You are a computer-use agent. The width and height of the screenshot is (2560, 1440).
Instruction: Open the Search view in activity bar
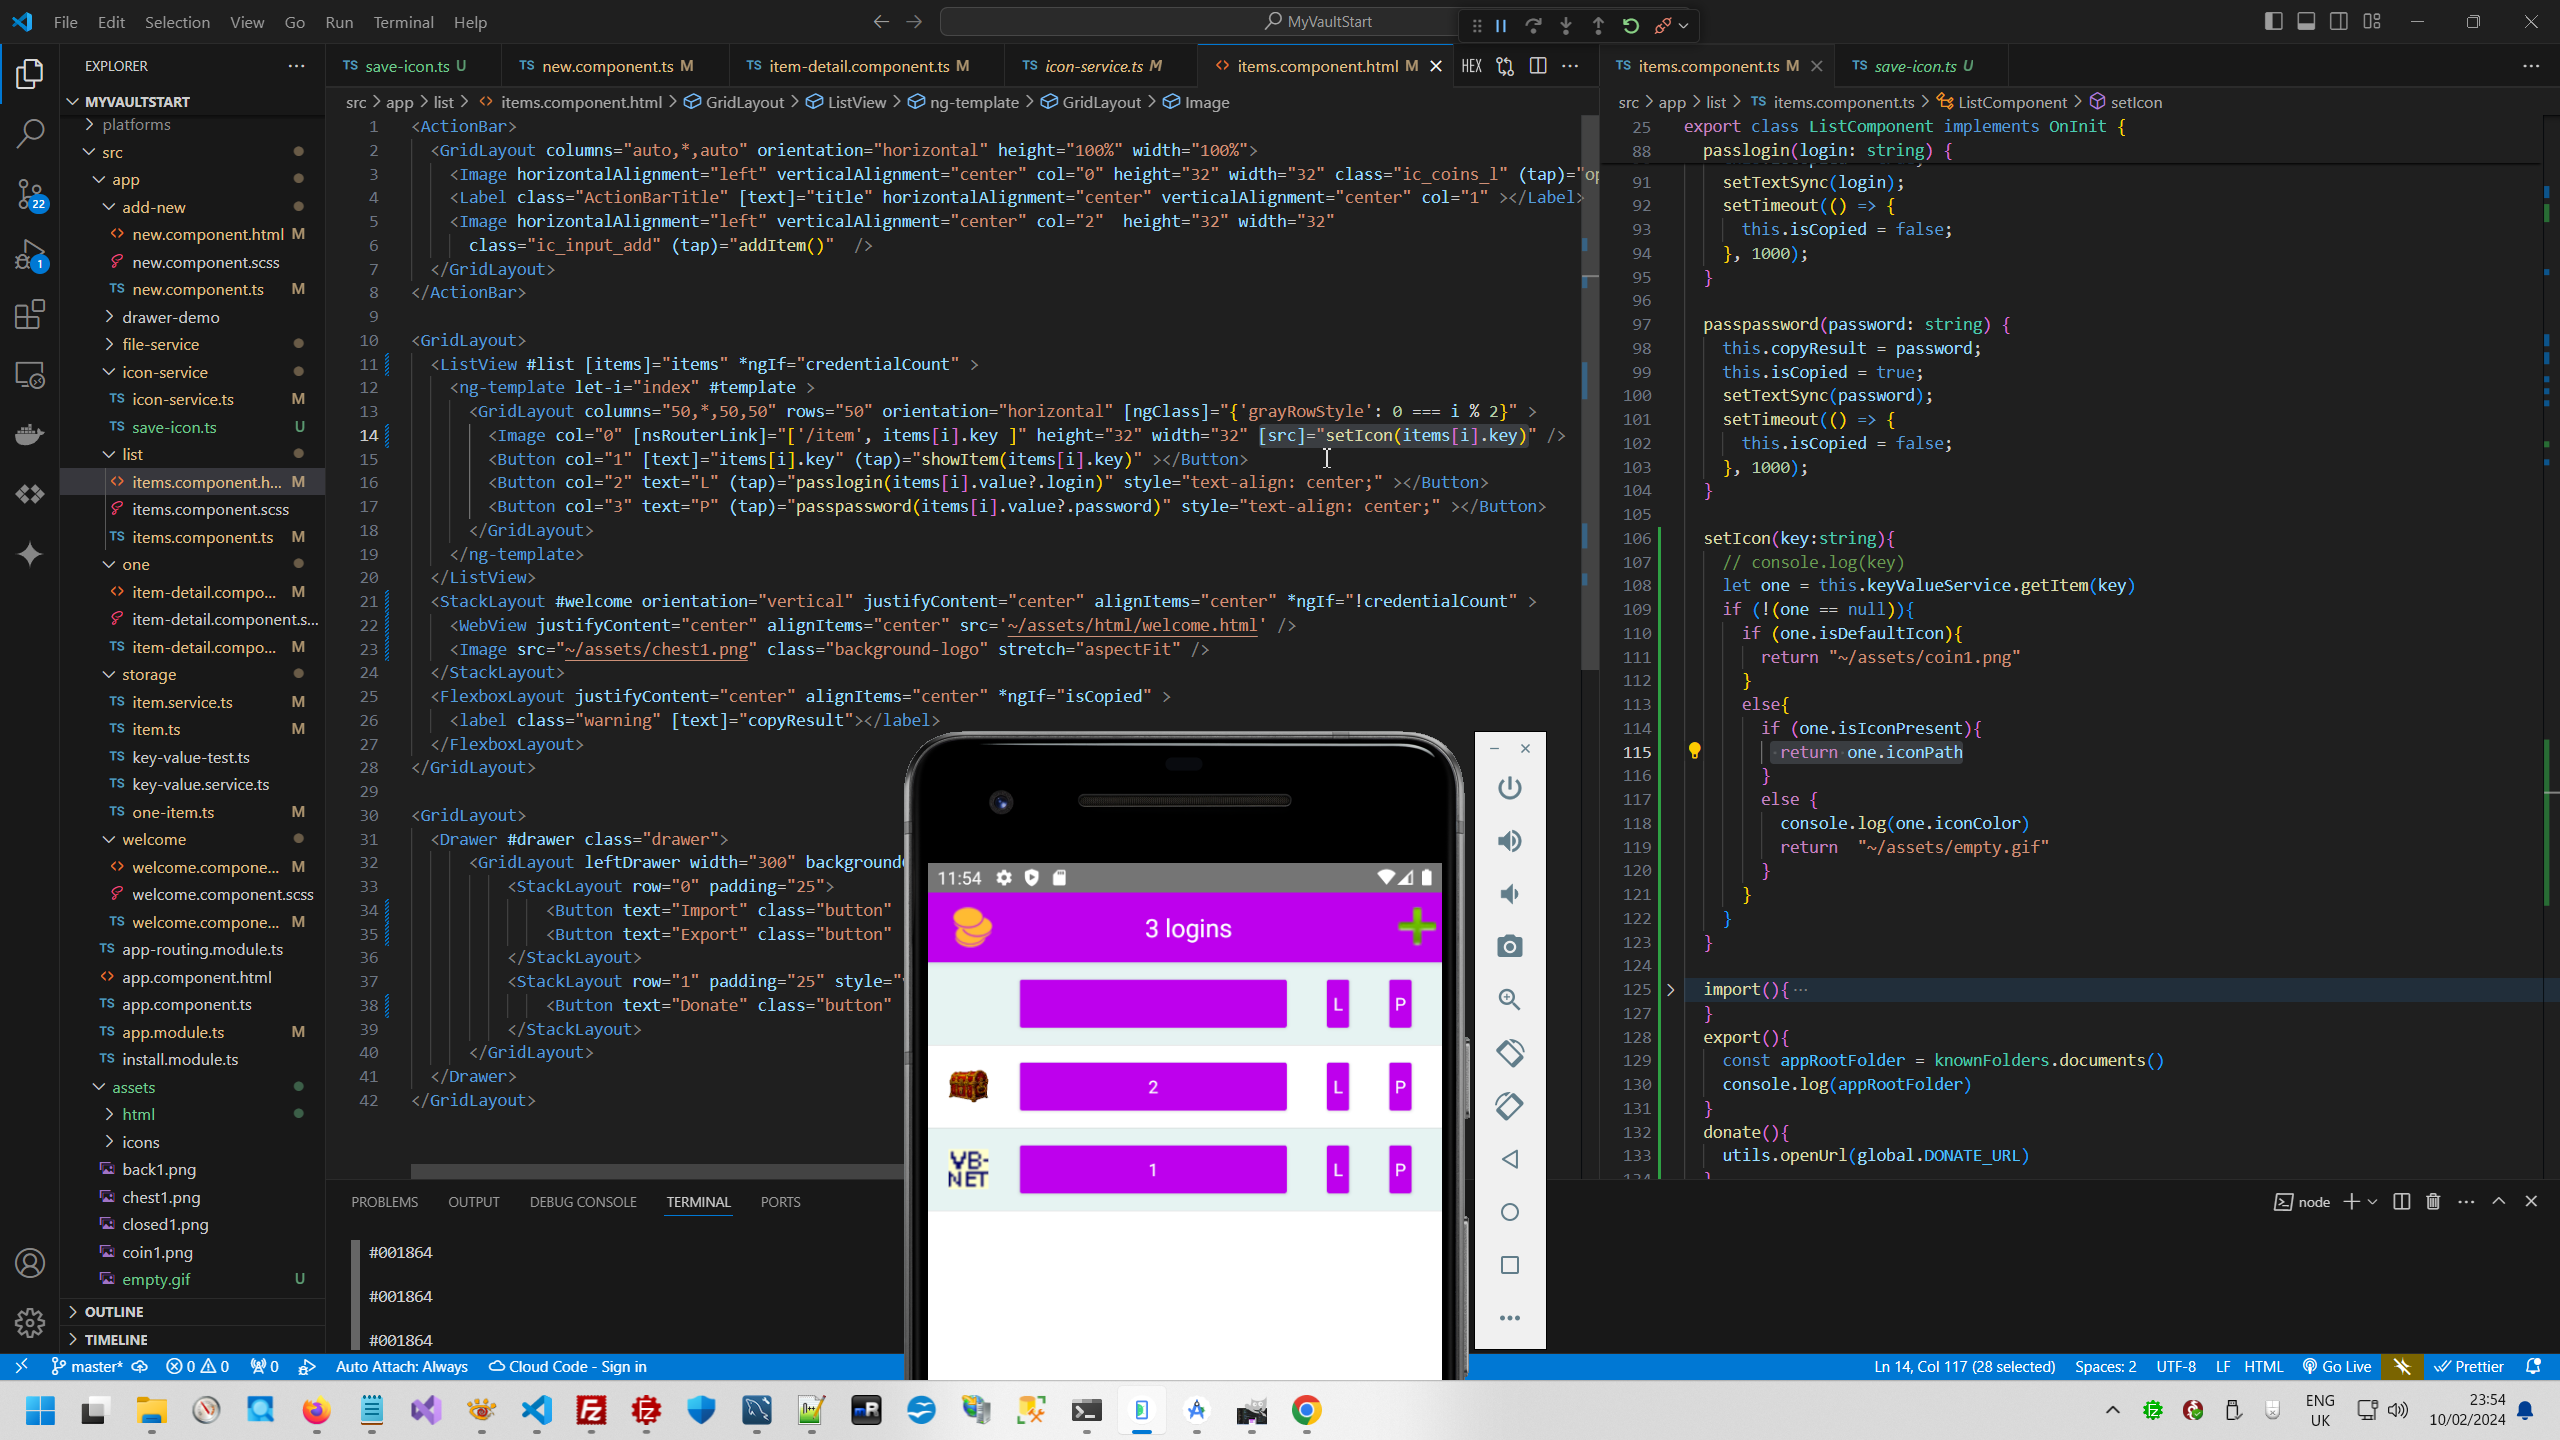click(30, 133)
